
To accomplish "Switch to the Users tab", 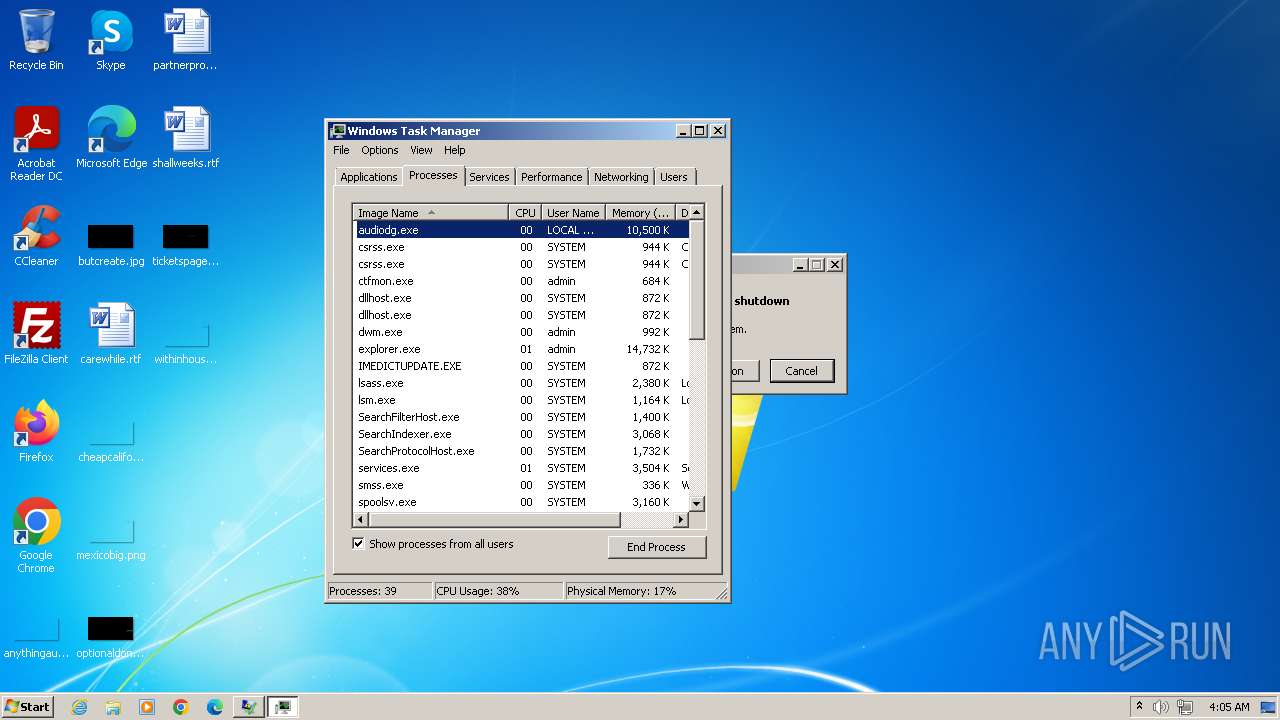I will 674,177.
